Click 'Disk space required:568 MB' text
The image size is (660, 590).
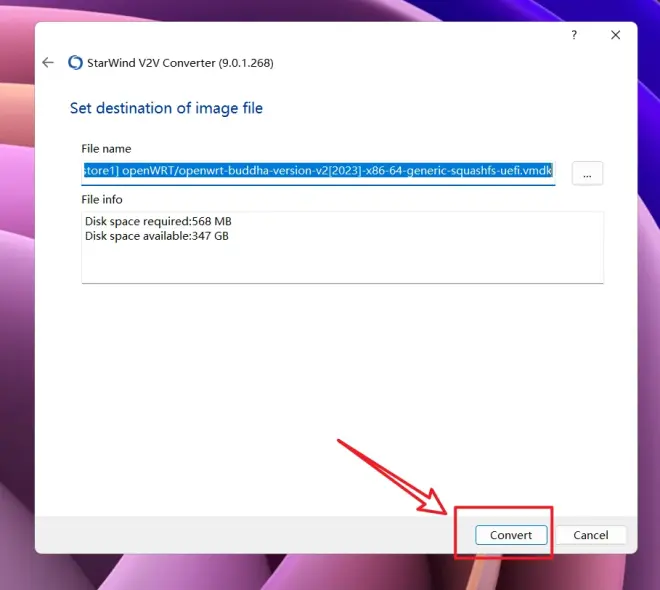coord(158,221)
